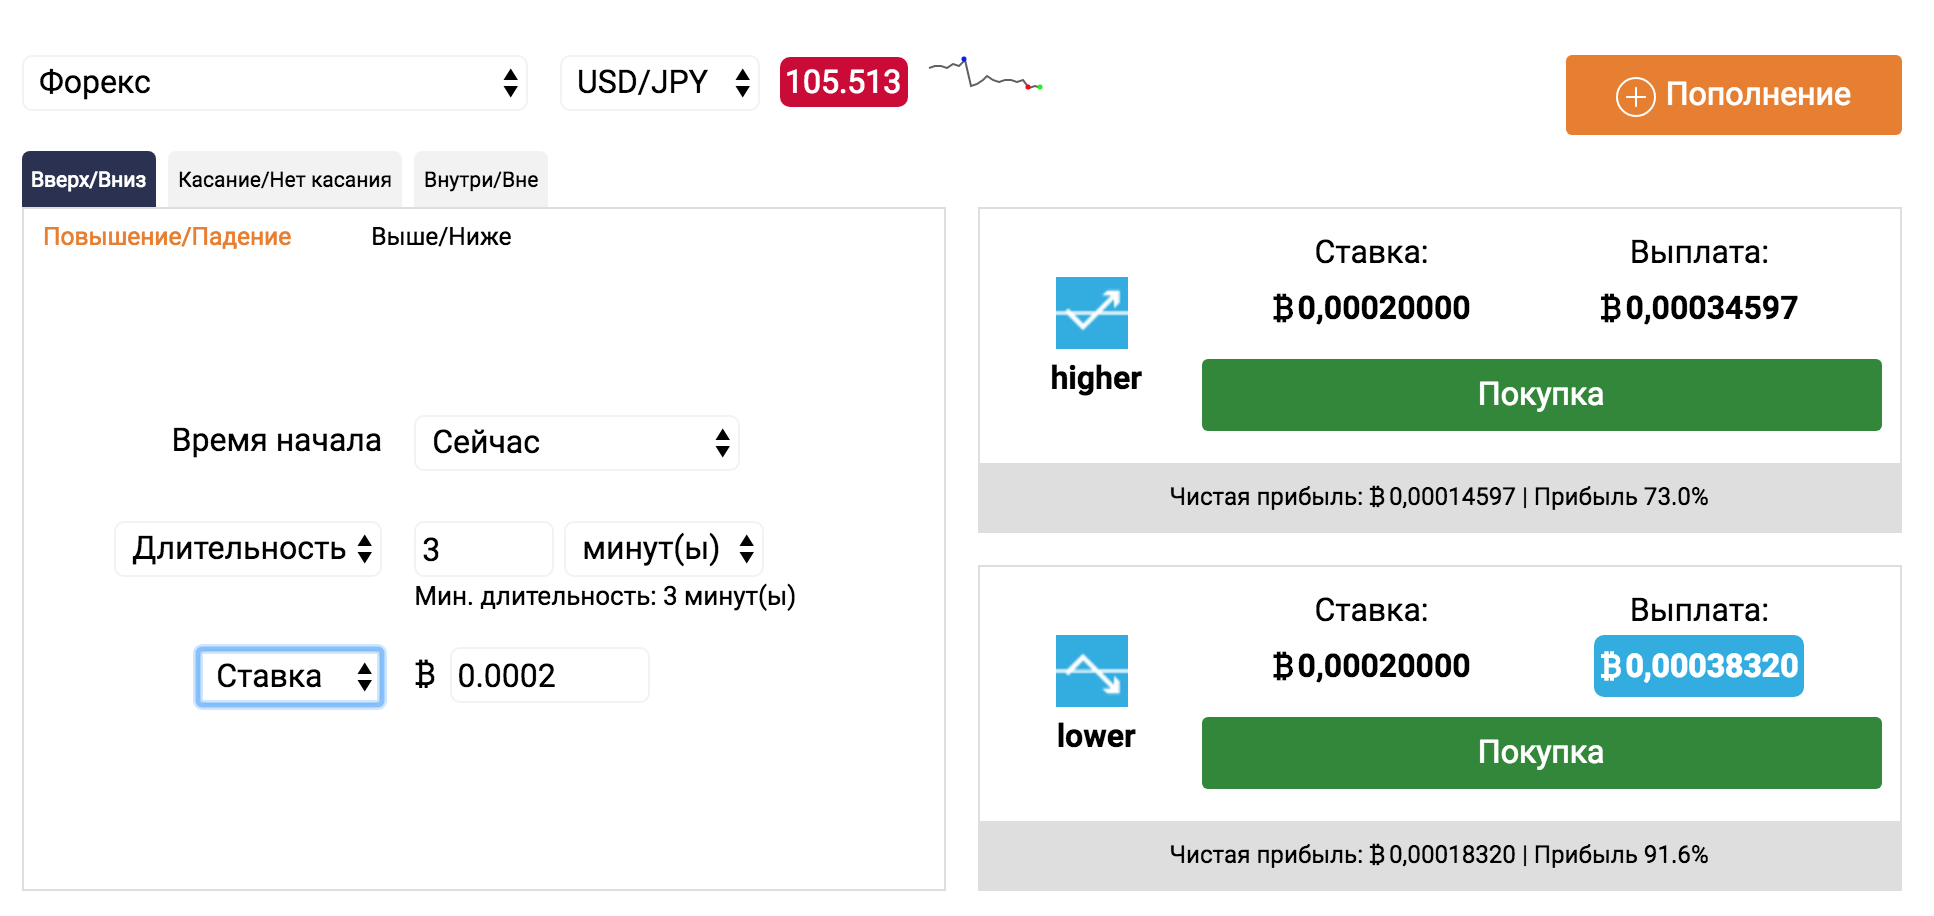
Task: Open the минут(ы) duration units dropdown
Action: coord(664,549)
